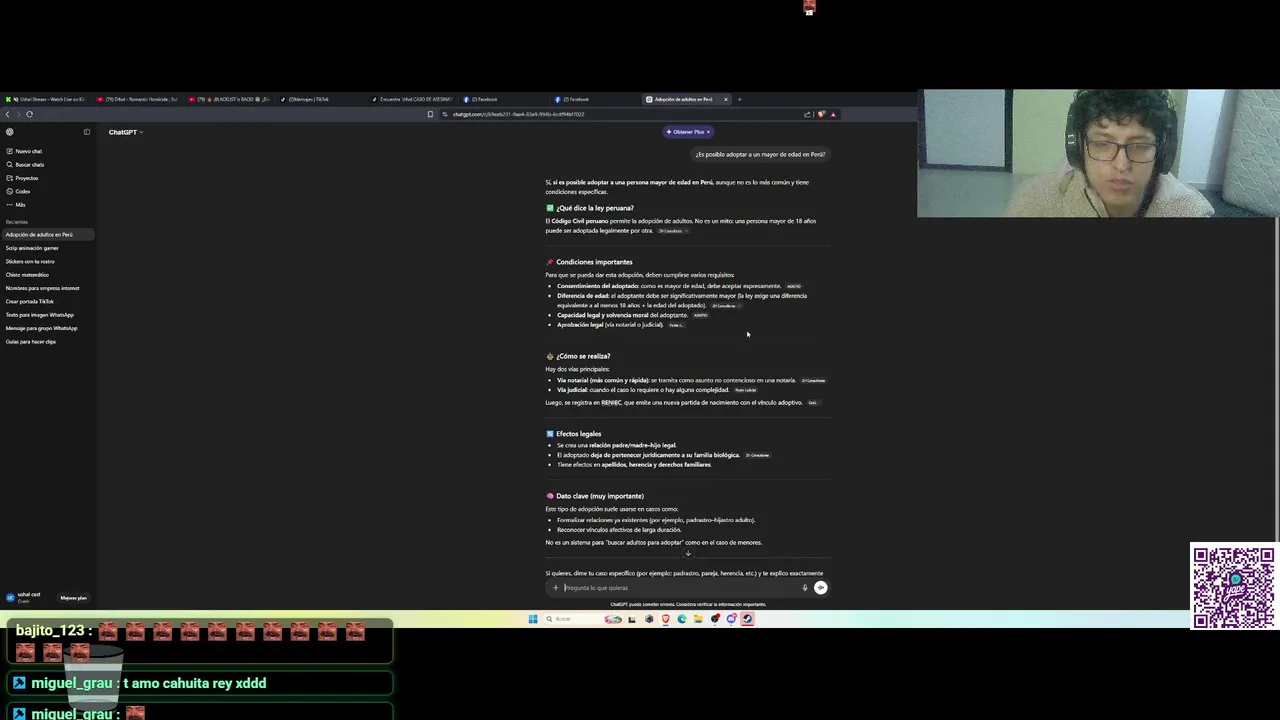1280x720 pixels.
Task: Open chat 'Scrip animación gamer'
Action: [x=47, y=248]
